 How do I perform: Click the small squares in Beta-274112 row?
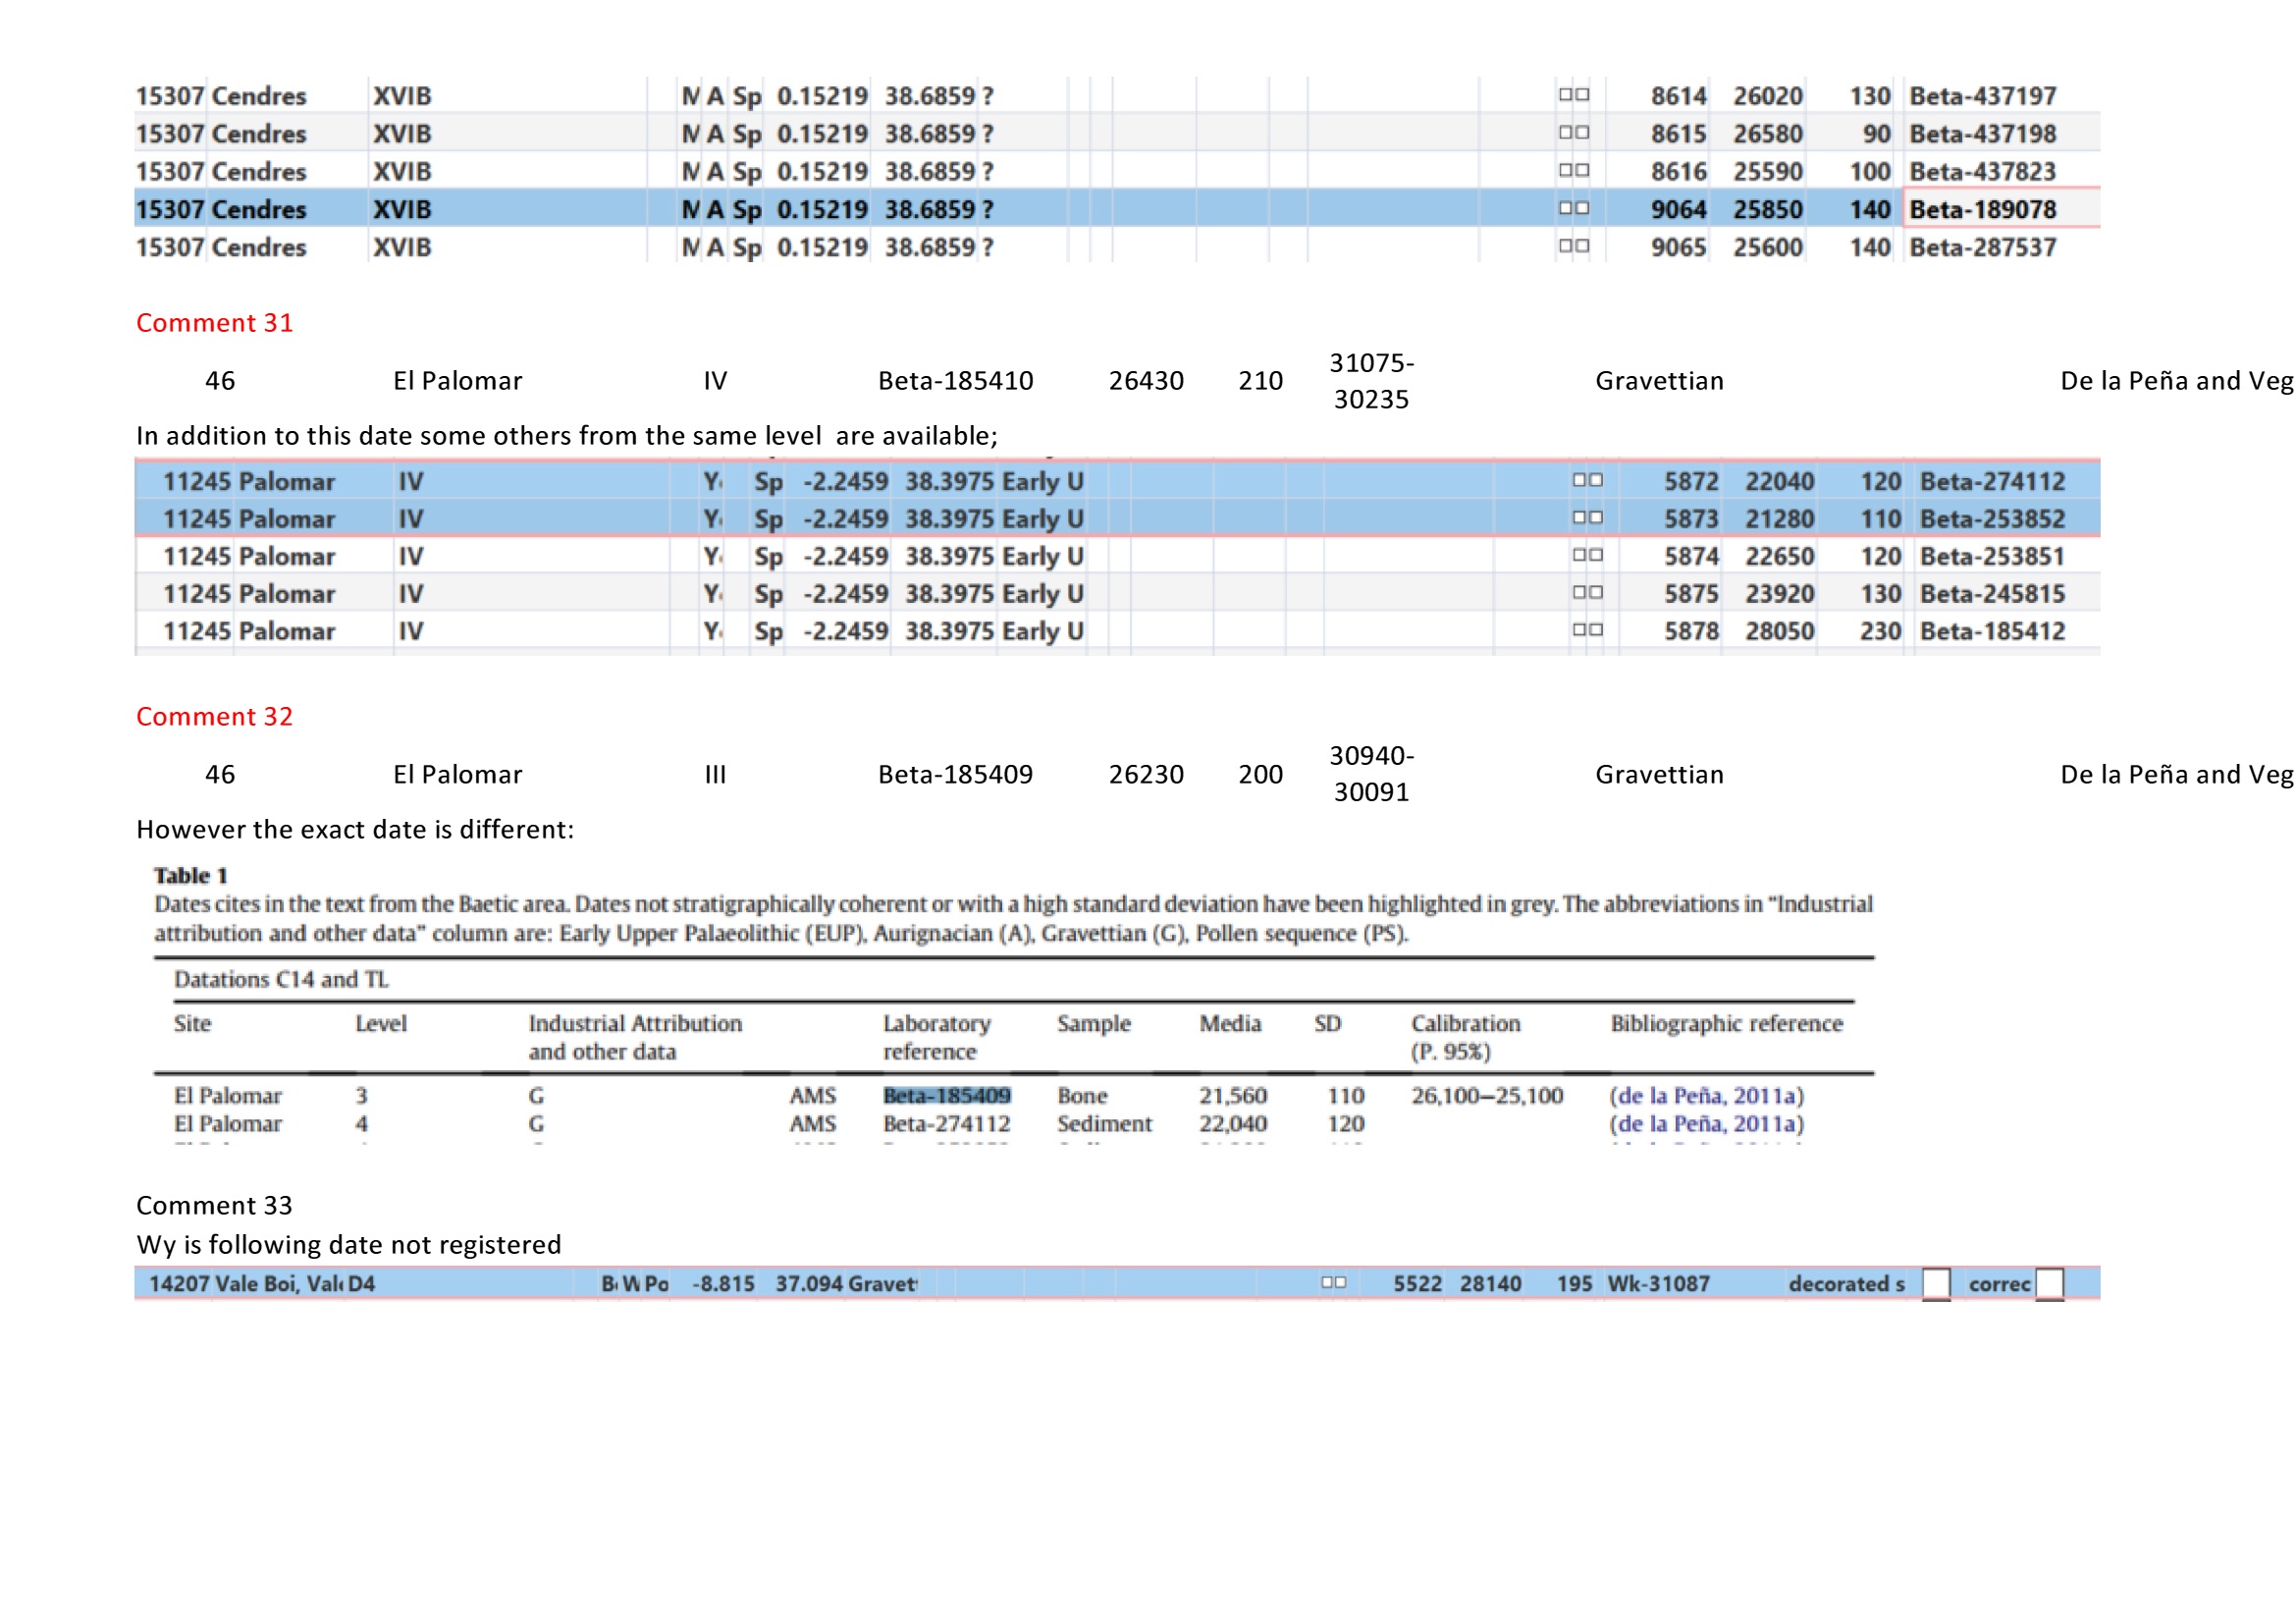[x=1587, y=480]
